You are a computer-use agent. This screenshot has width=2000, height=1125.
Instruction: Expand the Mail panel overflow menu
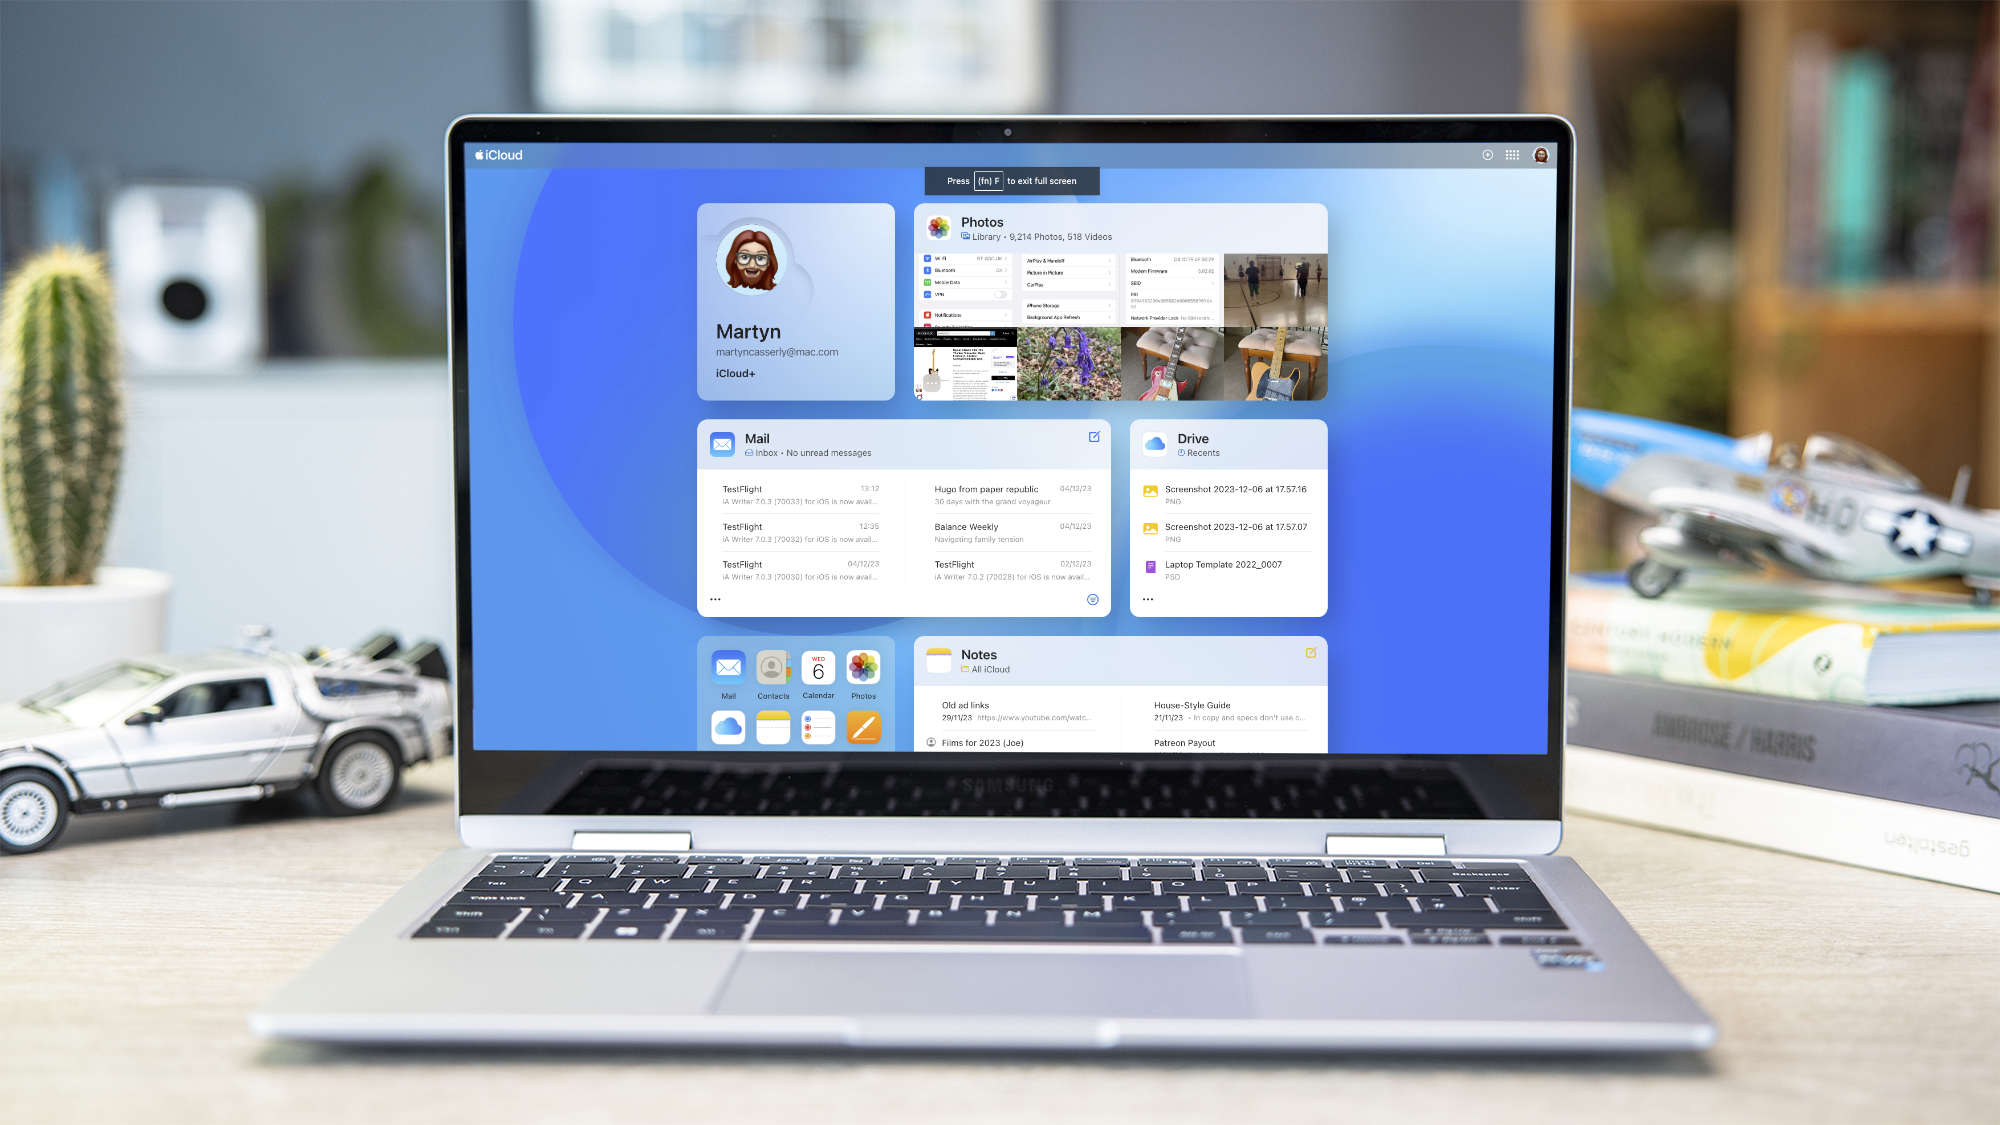click(716, 599)
